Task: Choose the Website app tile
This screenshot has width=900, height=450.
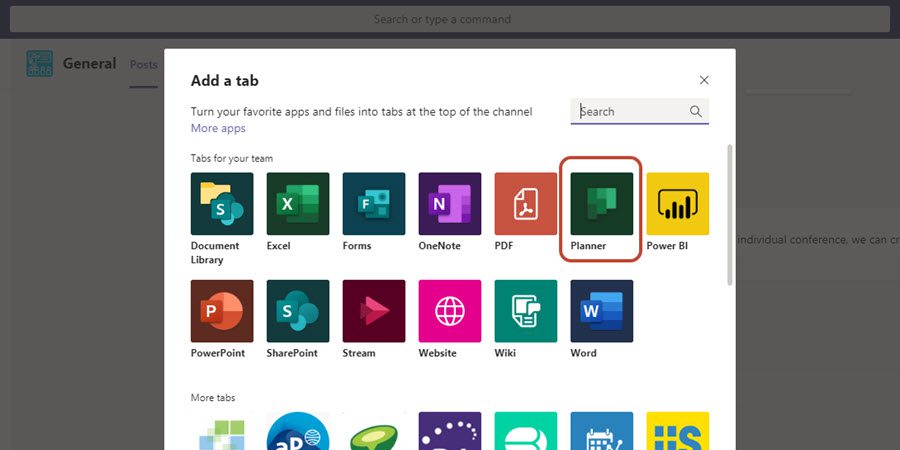Action: click(x=450, y=311)
